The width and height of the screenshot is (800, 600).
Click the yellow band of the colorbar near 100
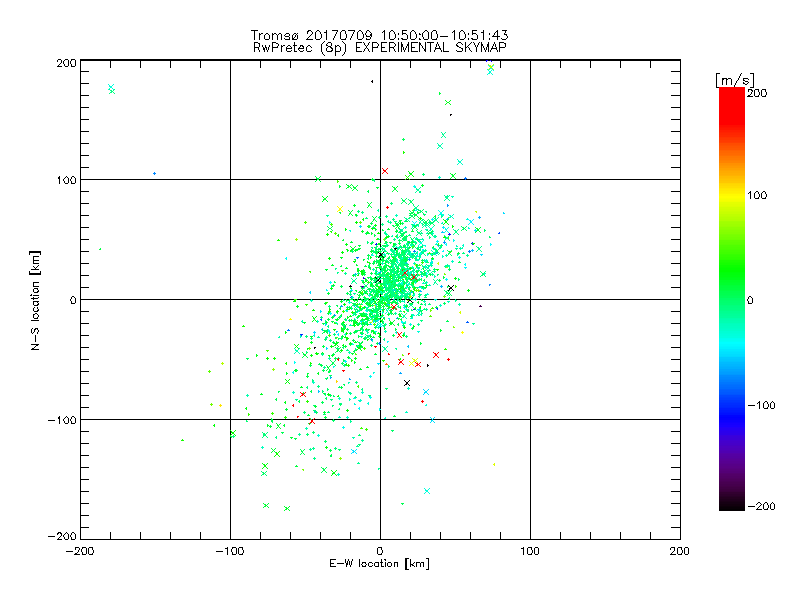click(x=732, y=195)
